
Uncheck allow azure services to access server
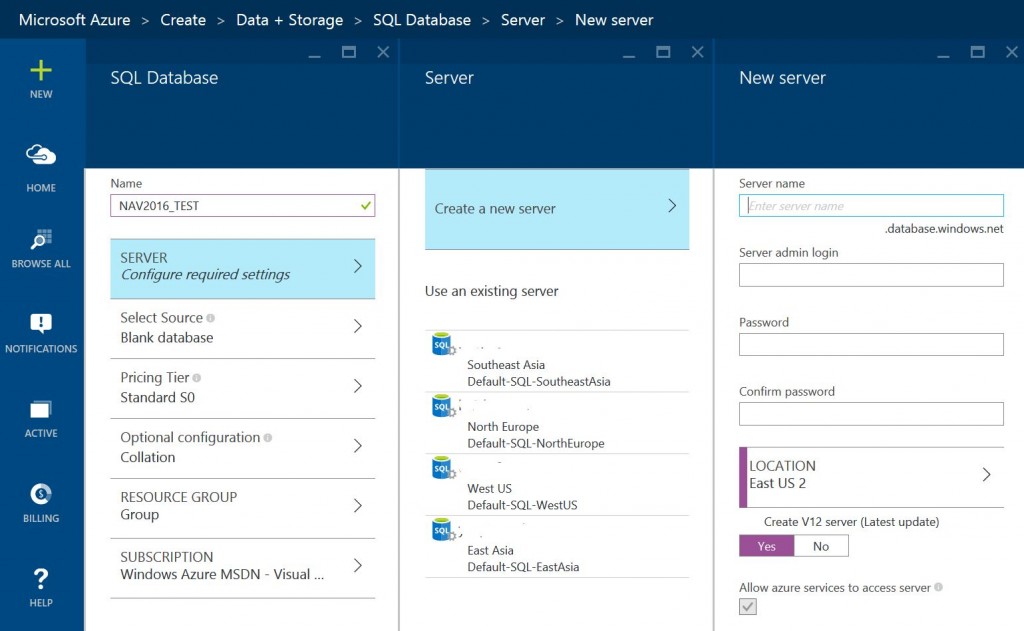click(x=748, y=606)
